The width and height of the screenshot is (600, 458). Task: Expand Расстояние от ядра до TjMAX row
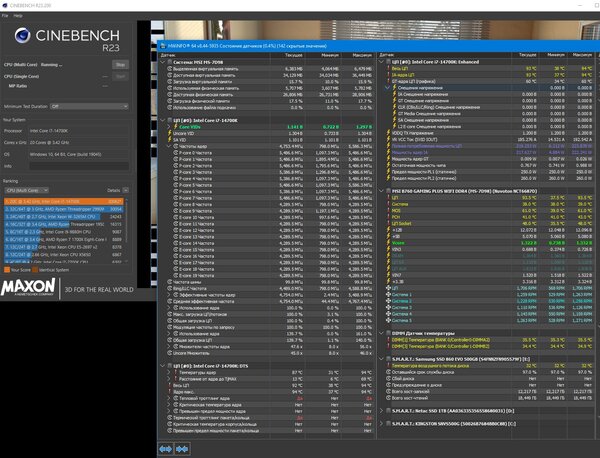pyautogui.click(x=169, y=379)
